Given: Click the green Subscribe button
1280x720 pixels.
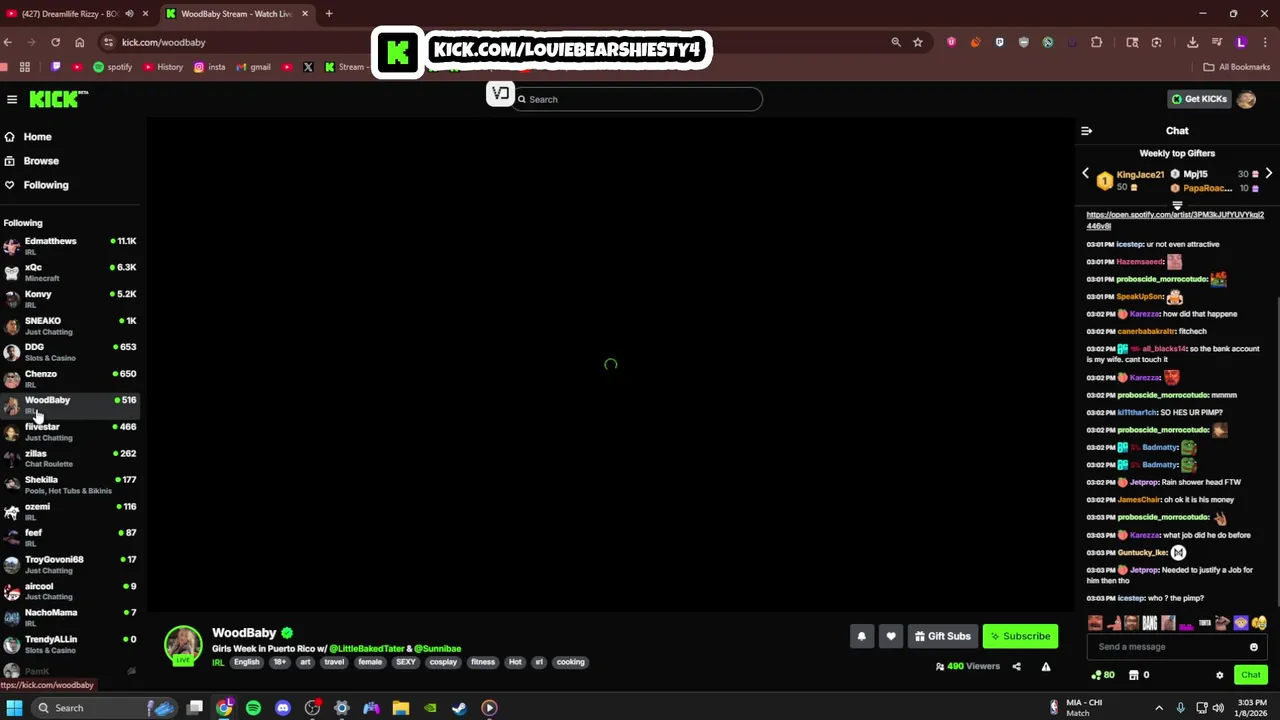Looking at the screenshot, I should 1020,636.
